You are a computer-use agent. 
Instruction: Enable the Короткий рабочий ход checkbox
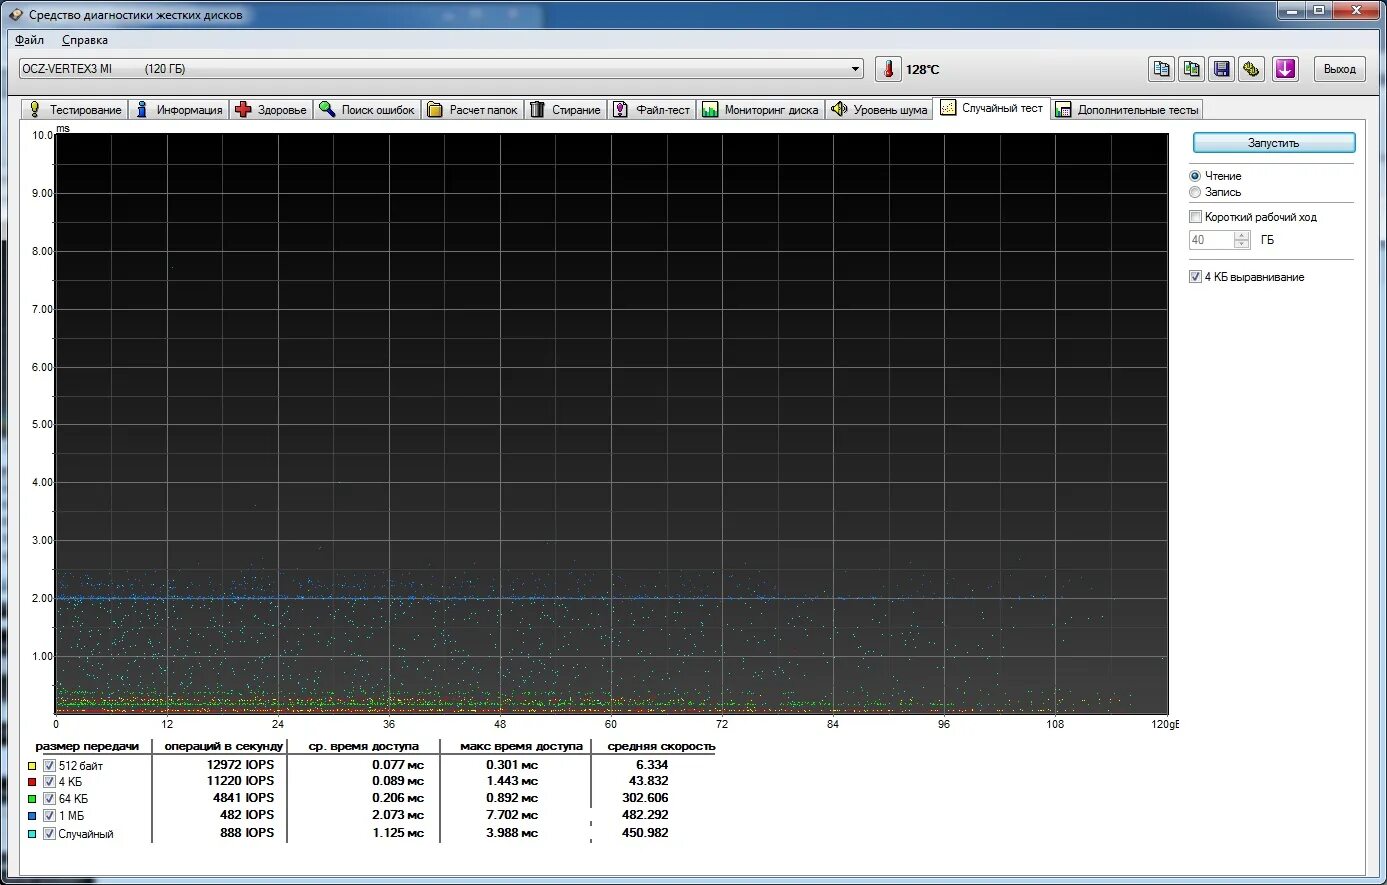point(1195,217)
